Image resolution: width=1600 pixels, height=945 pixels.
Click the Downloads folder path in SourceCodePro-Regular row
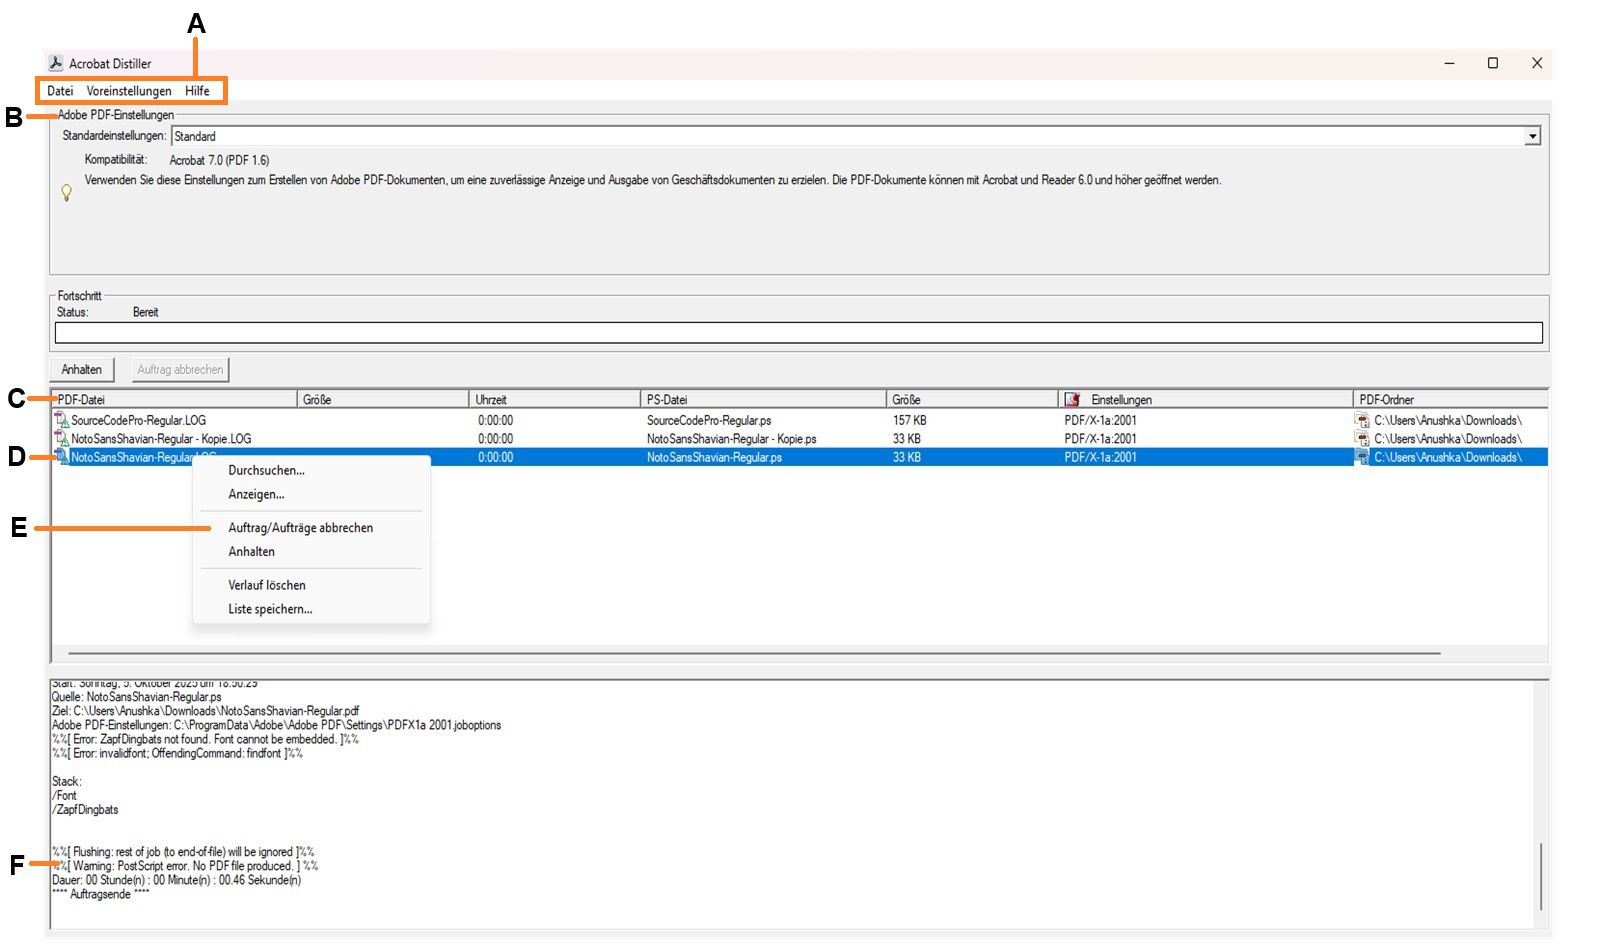(x=1448, y=421)
